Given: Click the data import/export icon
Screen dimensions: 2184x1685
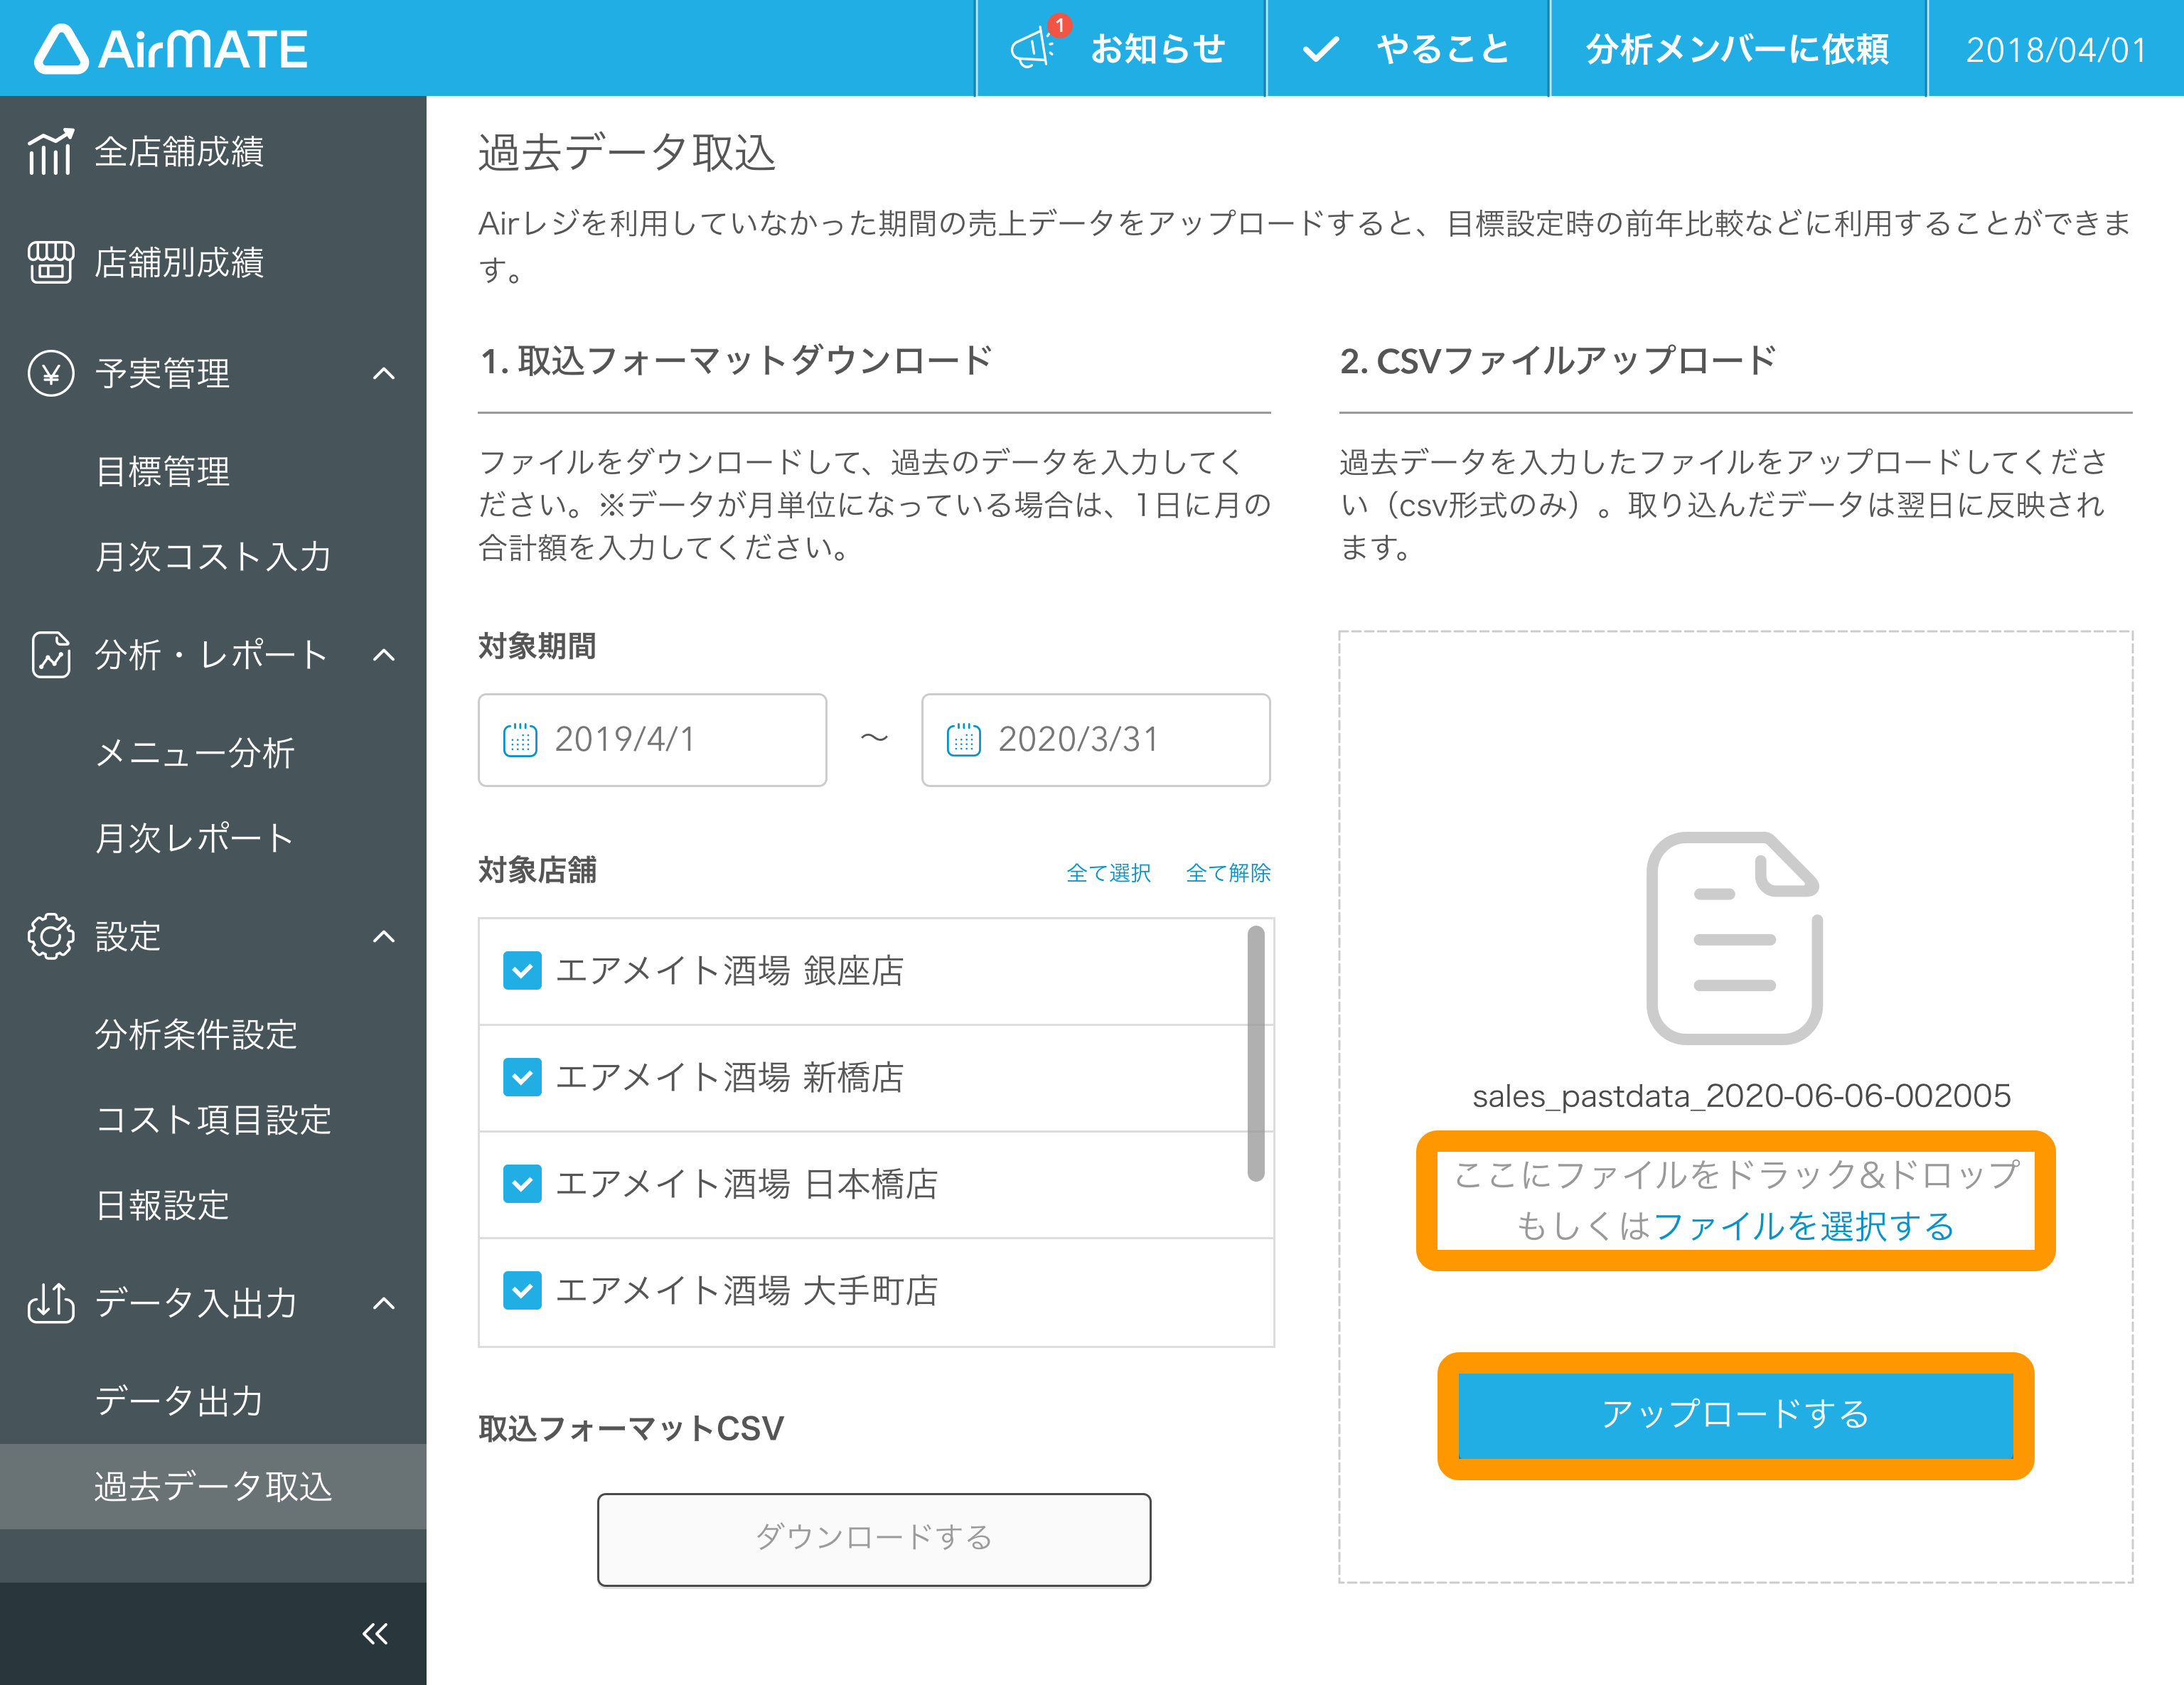Looking at the screenshot, I should tap(50, 1303).
